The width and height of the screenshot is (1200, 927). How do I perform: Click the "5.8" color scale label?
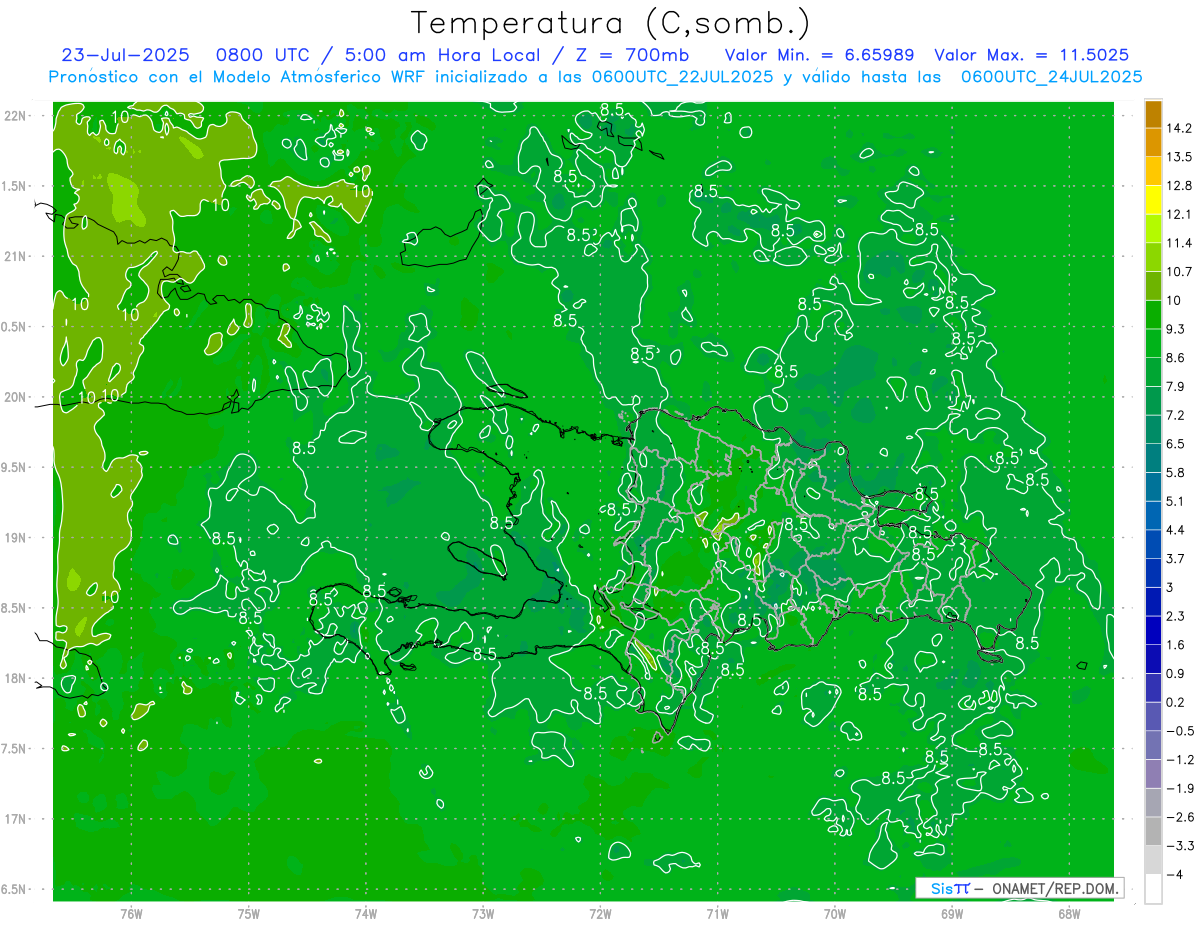click(x=1175, y=472)
